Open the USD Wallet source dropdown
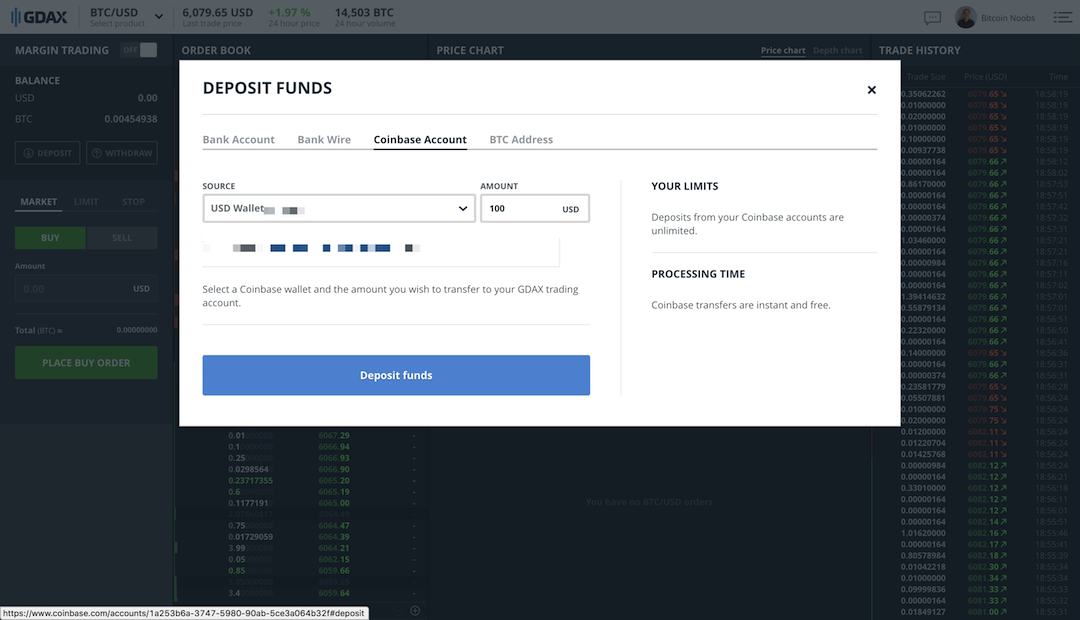This screenshot has height=620, width=1080. tap(339, 208)
